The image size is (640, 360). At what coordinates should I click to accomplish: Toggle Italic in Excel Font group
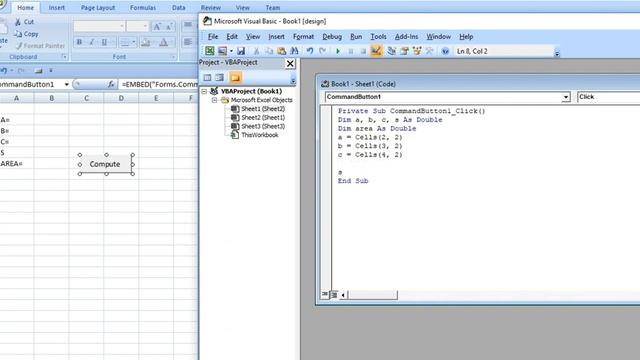click(92, 42)
